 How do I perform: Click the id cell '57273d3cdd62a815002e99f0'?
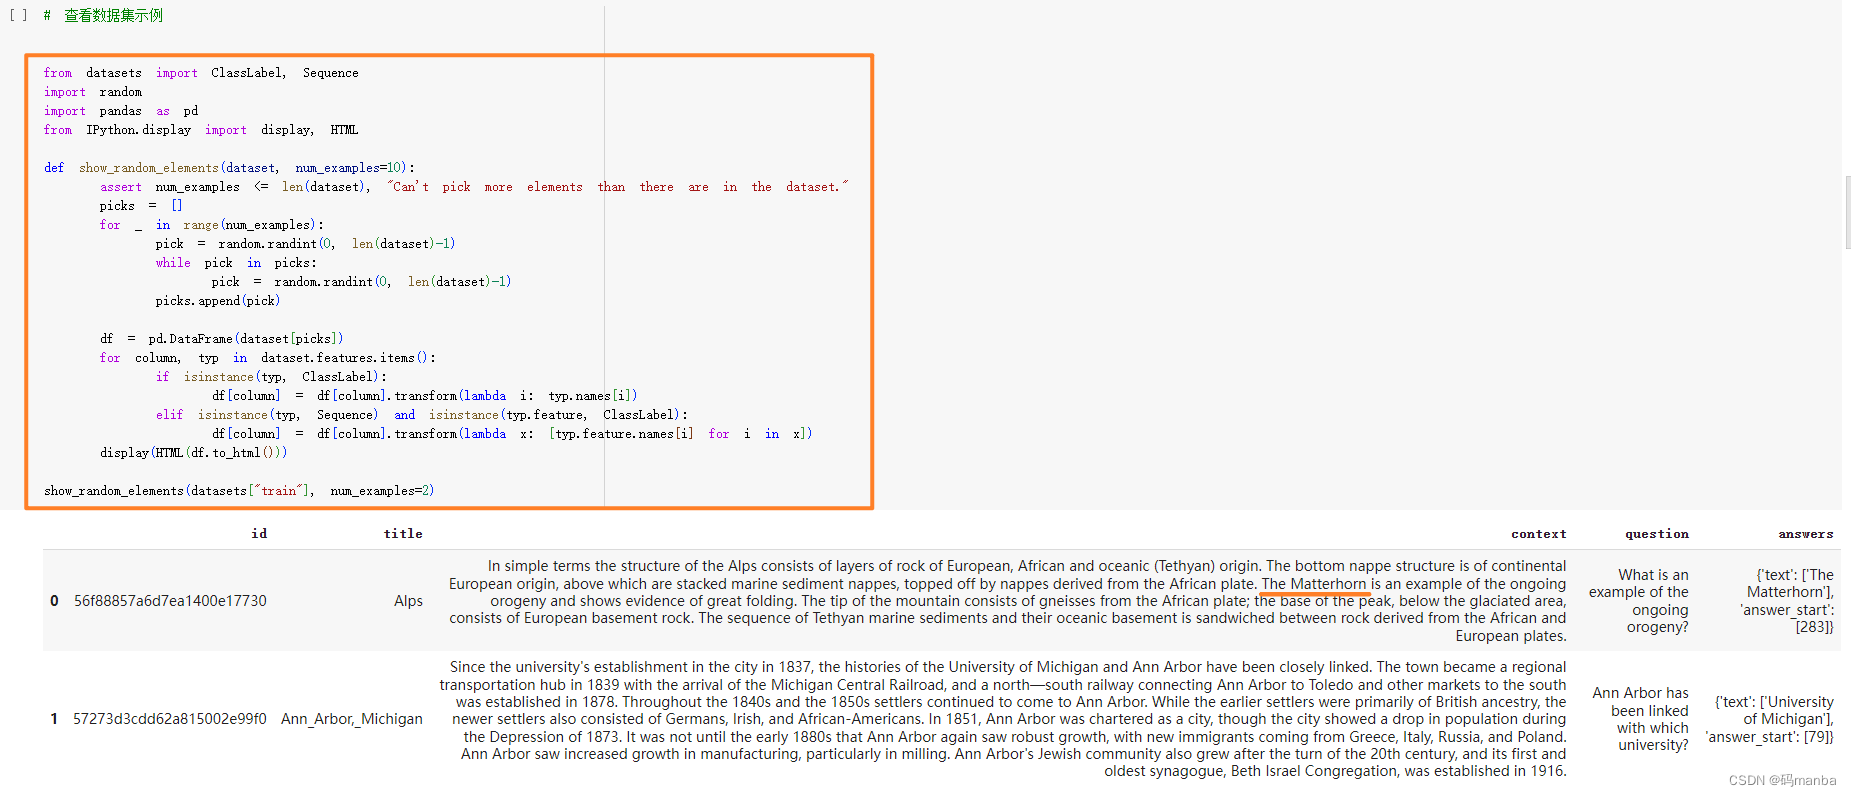click(x=170, y=719)
